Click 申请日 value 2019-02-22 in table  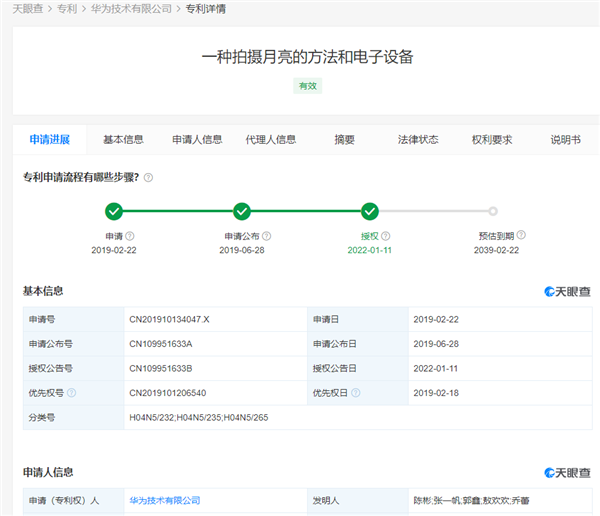(436, 319)
